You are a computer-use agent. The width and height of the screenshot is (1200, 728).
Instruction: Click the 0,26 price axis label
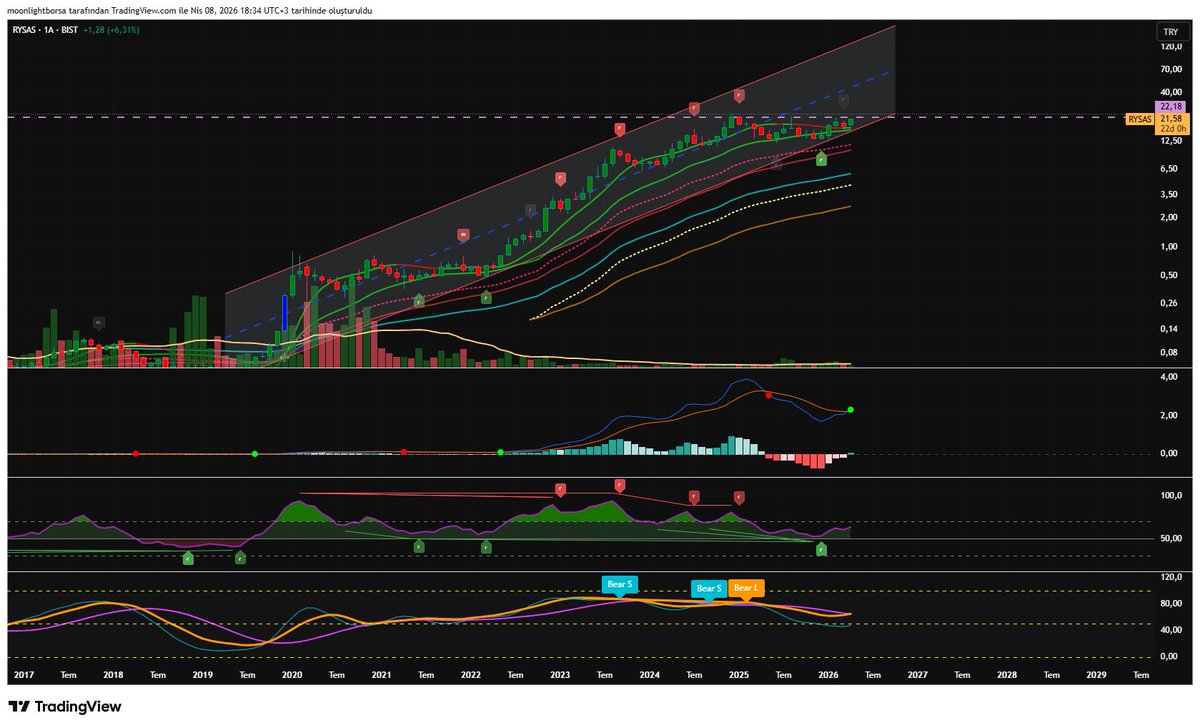tap(1171, 303)
